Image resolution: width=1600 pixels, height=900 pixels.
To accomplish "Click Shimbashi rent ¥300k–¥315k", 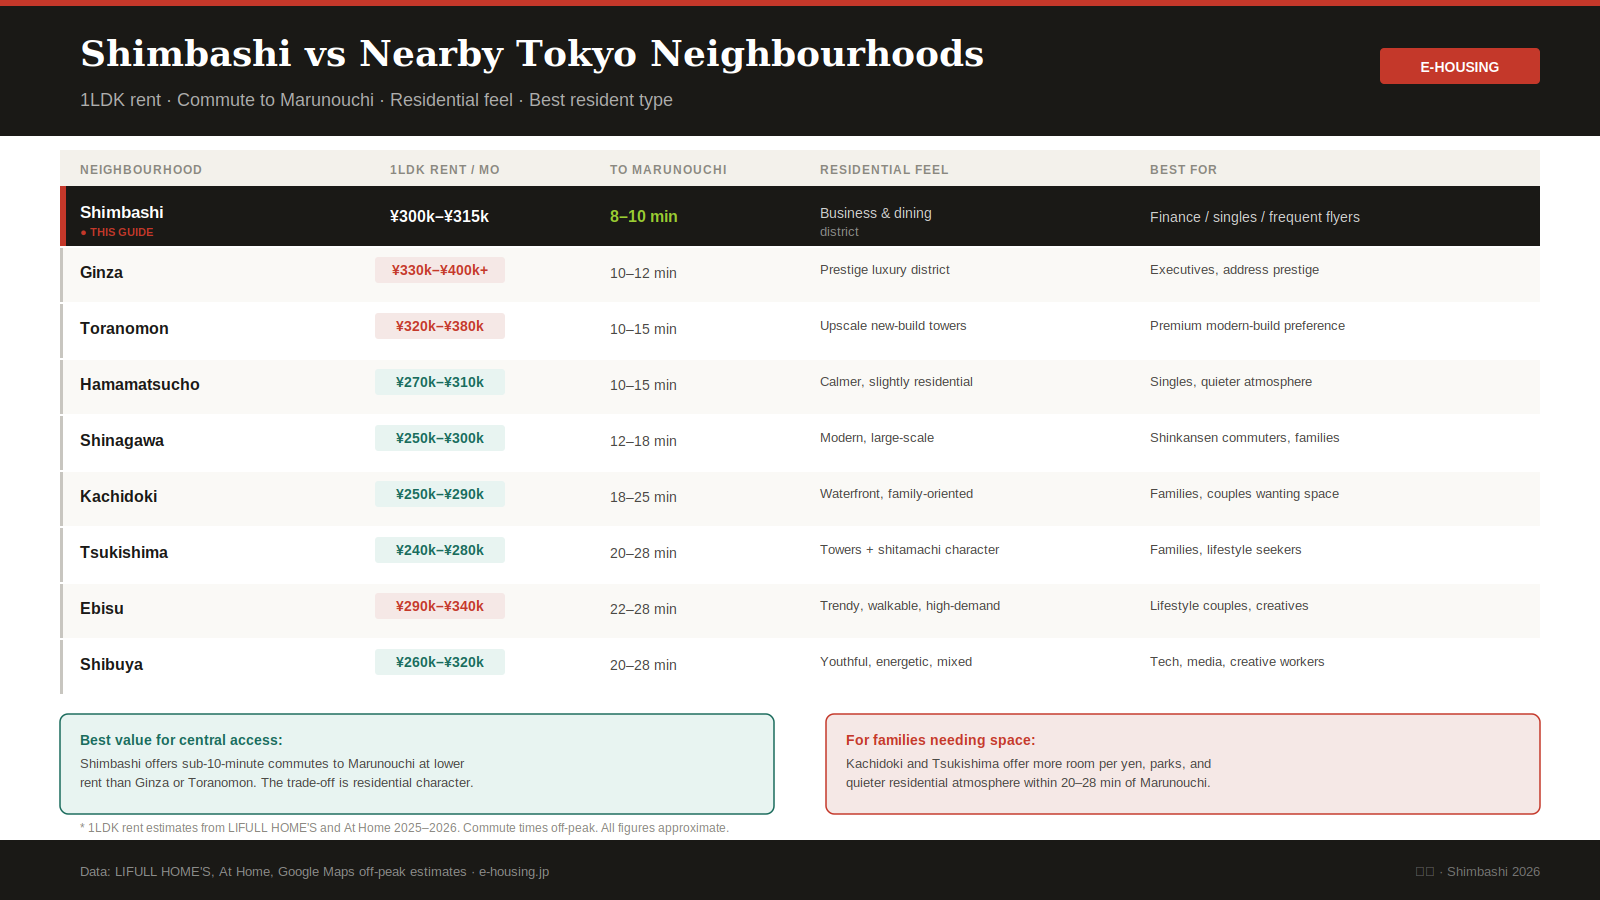I will pos(439,216).
